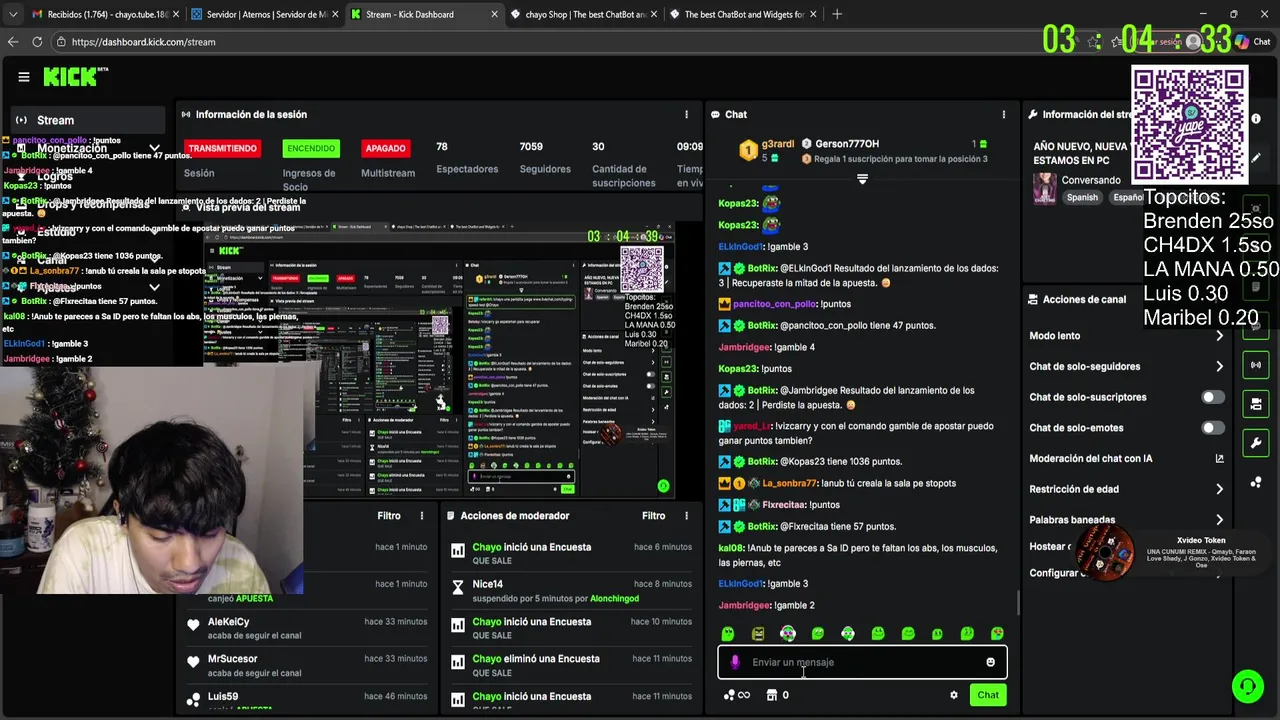Reload the page with browser refresh button
The height and width of the screenshot is (720, 1280).
(37, 42)
